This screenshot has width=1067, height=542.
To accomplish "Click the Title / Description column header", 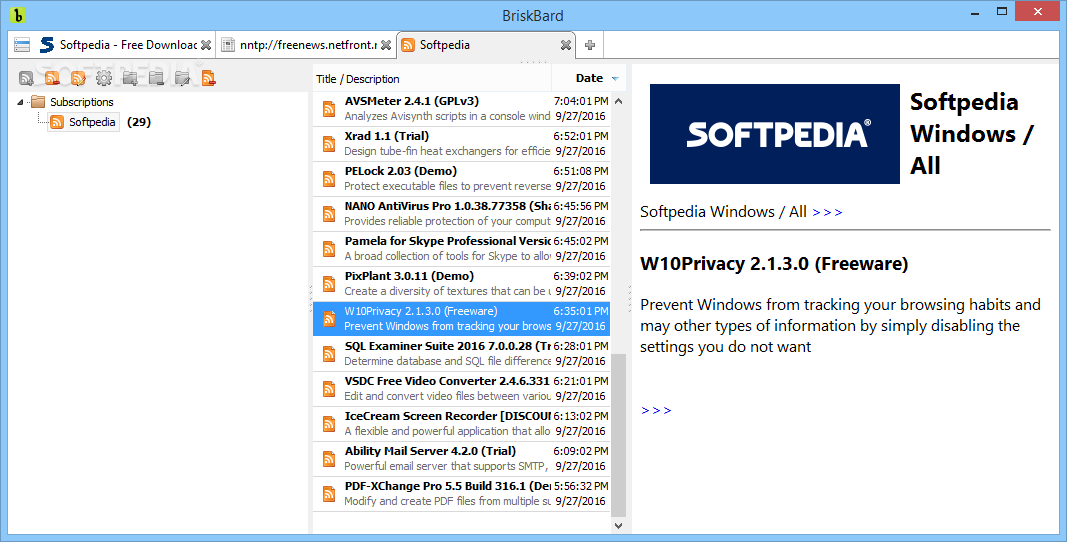I will (x=432, y=79).
